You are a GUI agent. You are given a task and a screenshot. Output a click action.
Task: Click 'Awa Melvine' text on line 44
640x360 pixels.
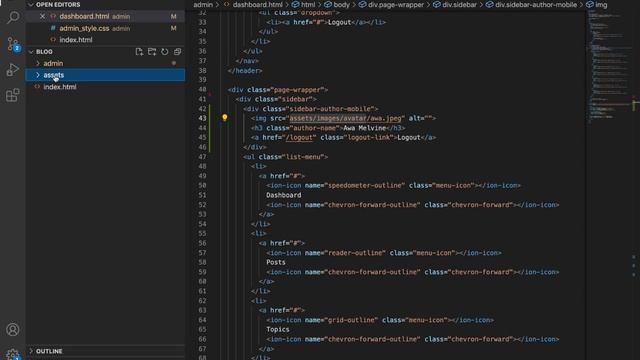(364, 128)
